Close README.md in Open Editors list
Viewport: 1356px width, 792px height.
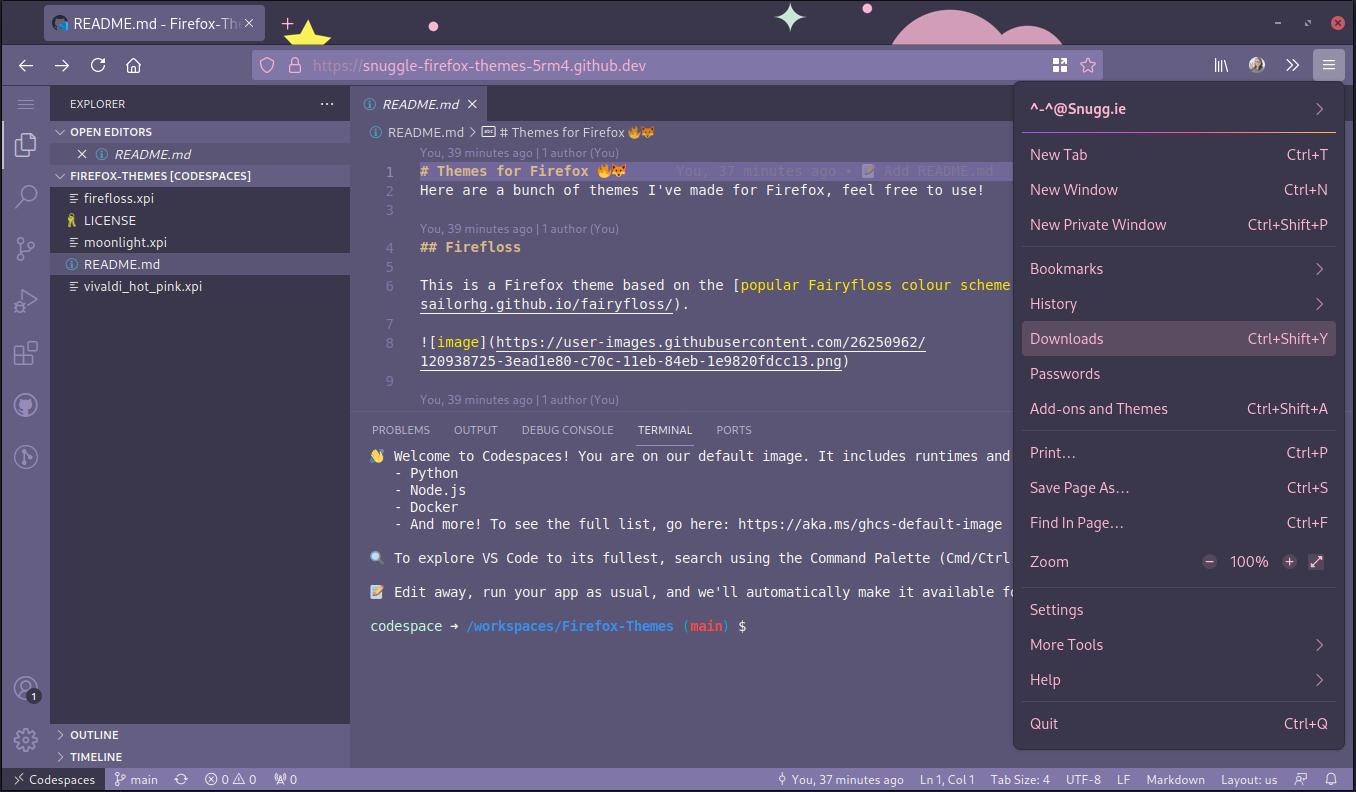click(82, 154)
